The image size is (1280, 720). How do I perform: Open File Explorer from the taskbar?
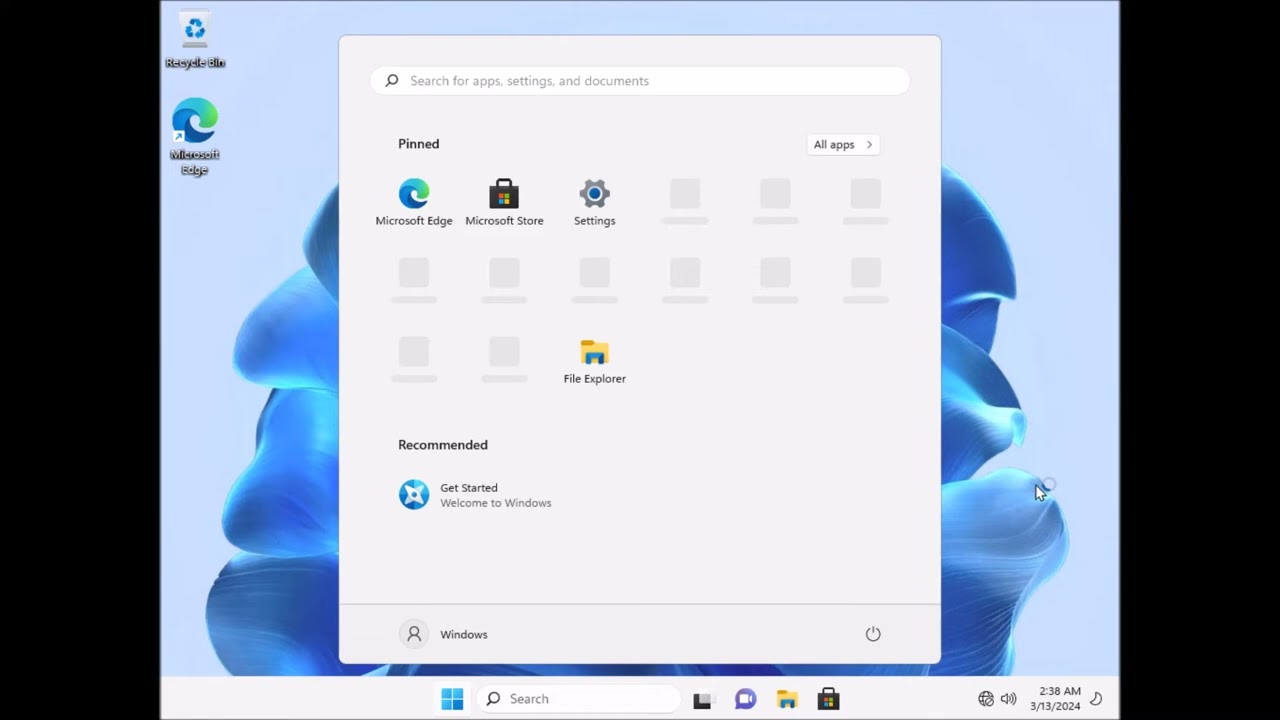click(787, 700)
